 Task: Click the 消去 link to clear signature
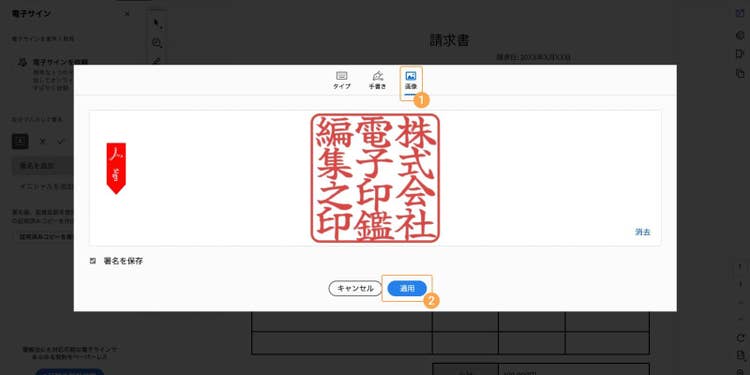[x=643, y=232]
